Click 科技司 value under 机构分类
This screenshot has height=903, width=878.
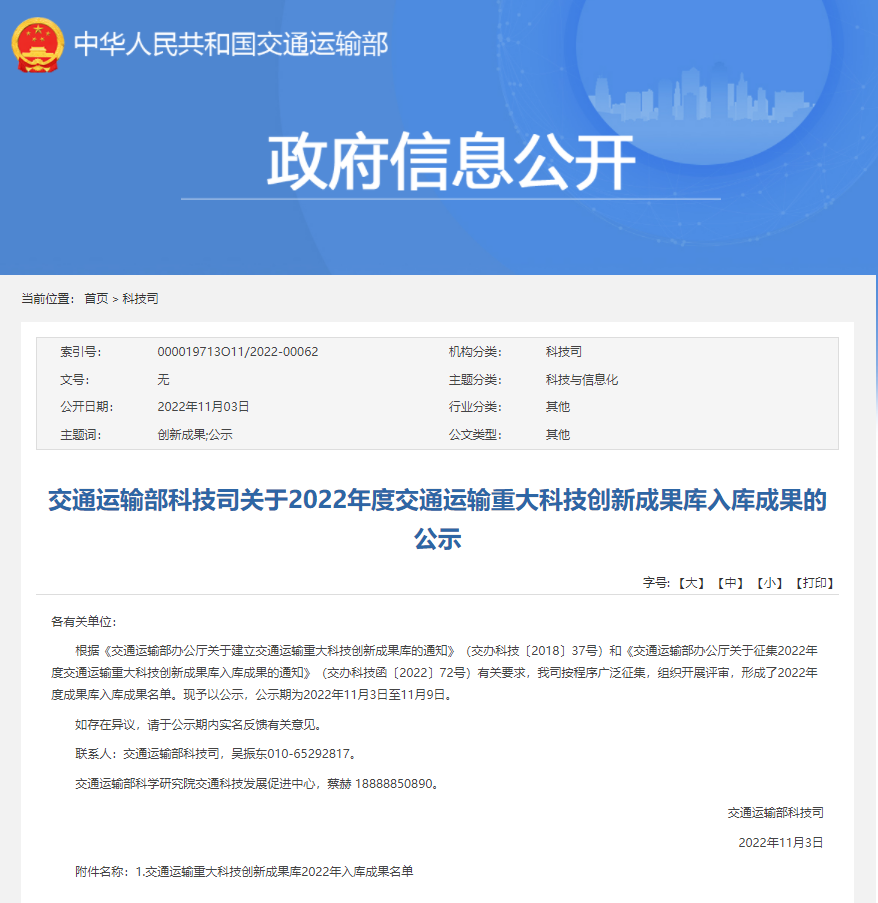point(564,352)
